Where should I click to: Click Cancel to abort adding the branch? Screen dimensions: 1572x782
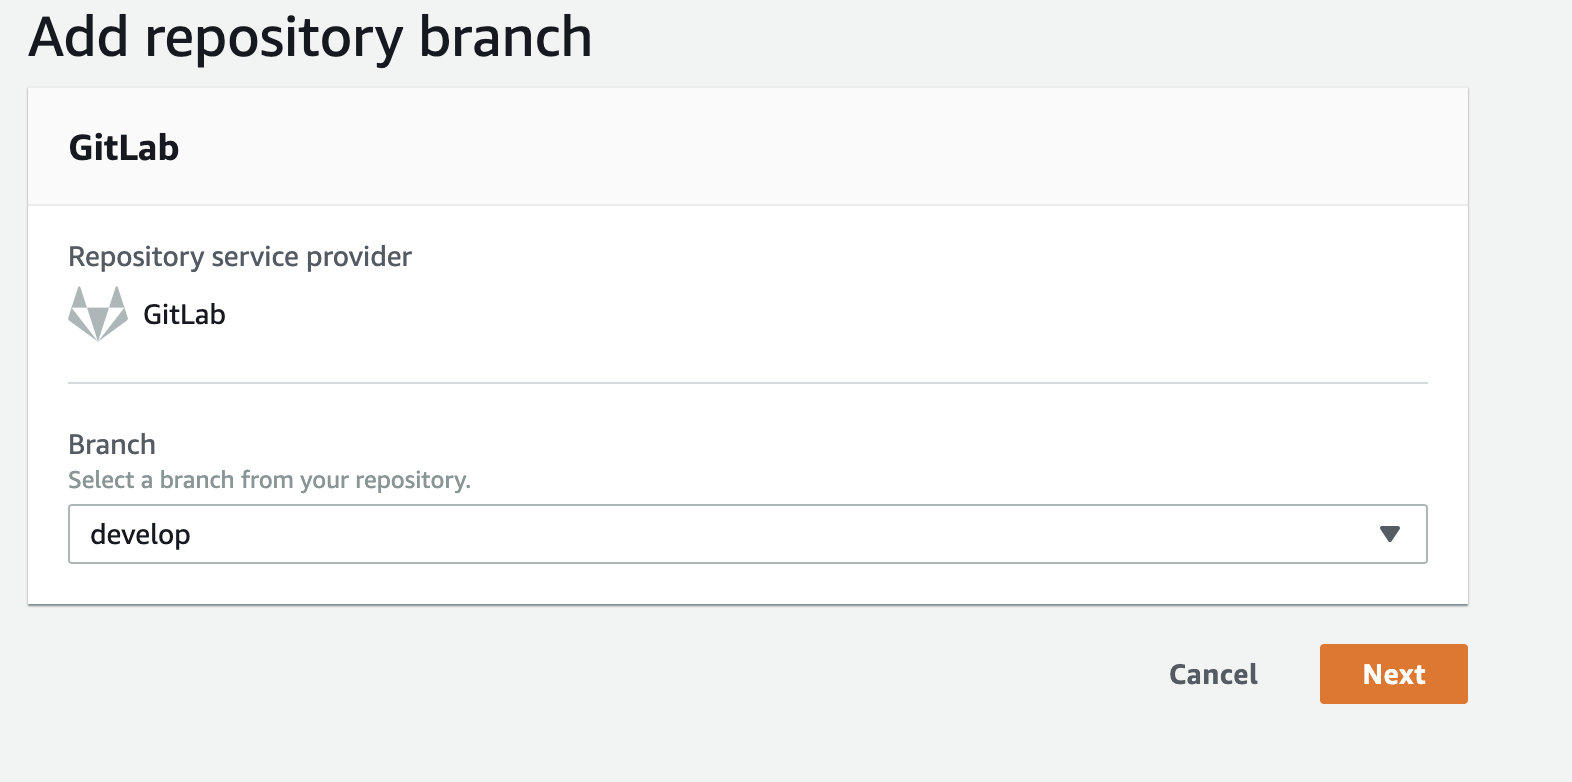[1213, 674]
